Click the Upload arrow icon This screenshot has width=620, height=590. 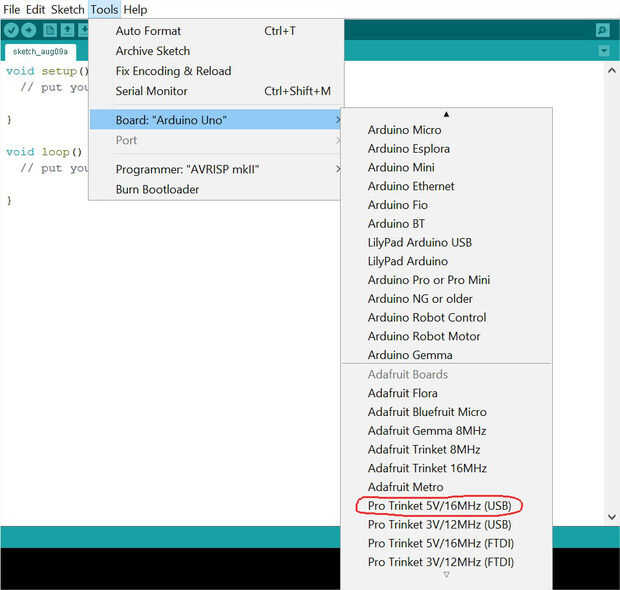coord(28,30)
